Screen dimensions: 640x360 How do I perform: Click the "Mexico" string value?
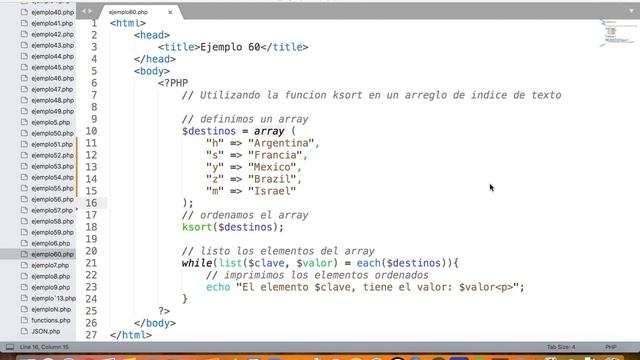pos(272,167)
